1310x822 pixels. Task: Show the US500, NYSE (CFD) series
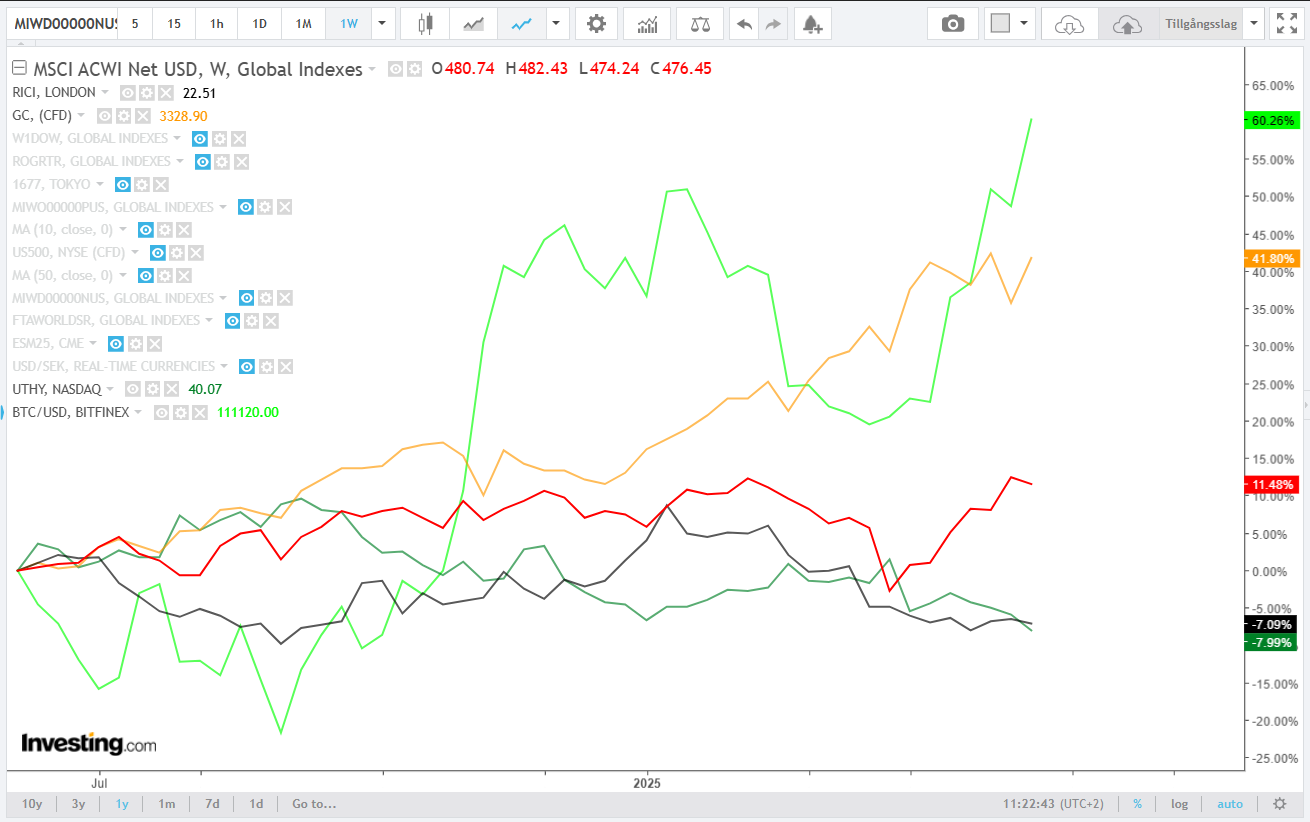157,253
